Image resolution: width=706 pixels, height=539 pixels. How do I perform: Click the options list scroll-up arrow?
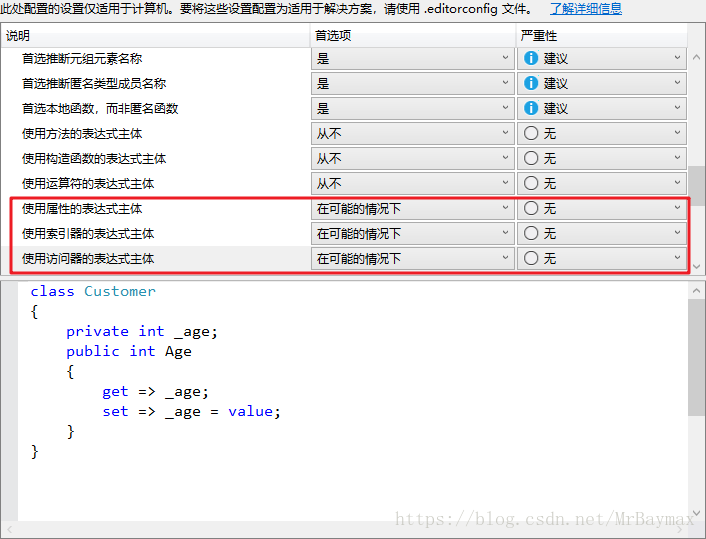(x=697, y=57)
